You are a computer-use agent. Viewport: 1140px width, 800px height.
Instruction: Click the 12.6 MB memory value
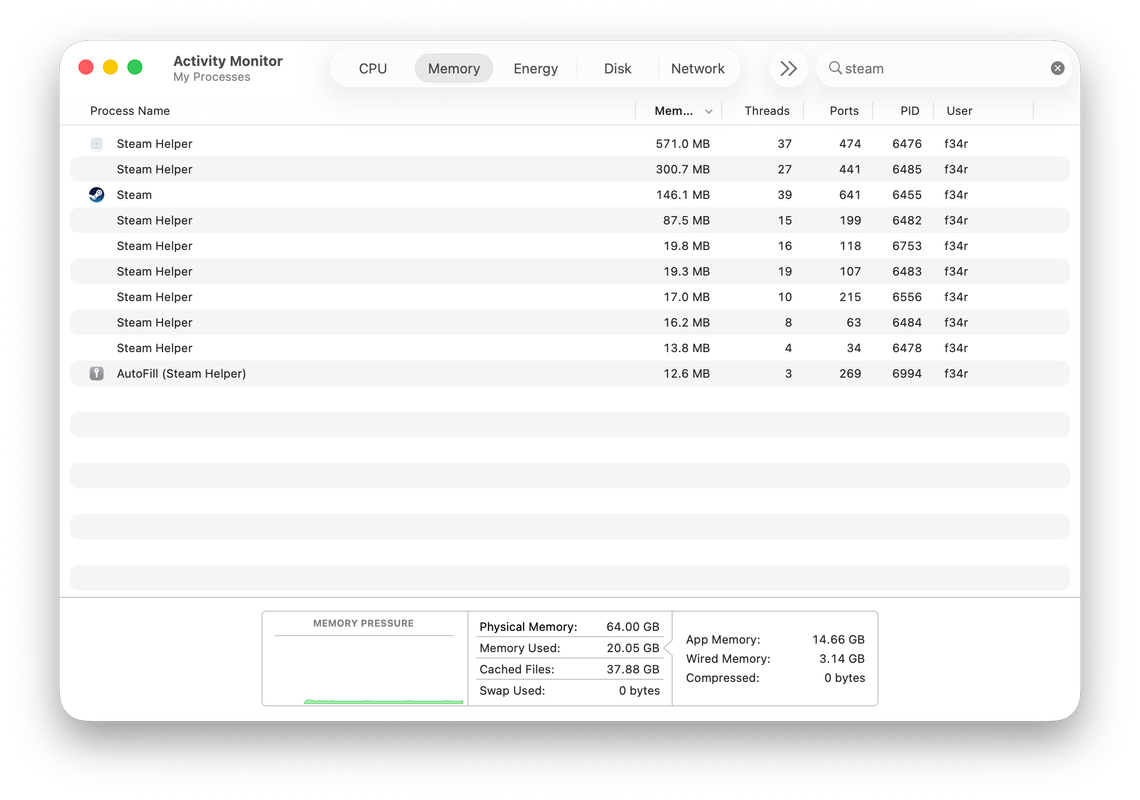(x=686, y=373)
